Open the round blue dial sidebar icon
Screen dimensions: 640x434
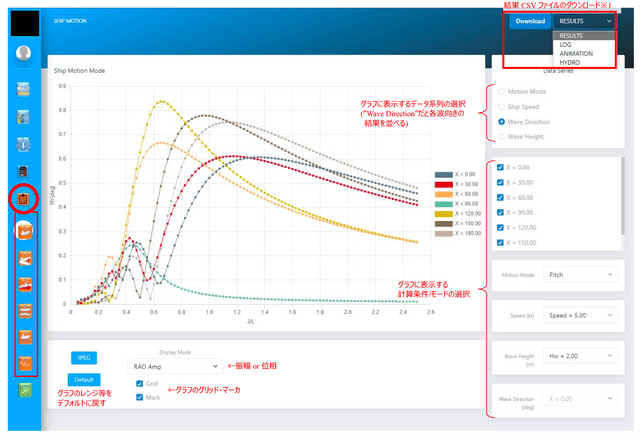tap(23, 144)
